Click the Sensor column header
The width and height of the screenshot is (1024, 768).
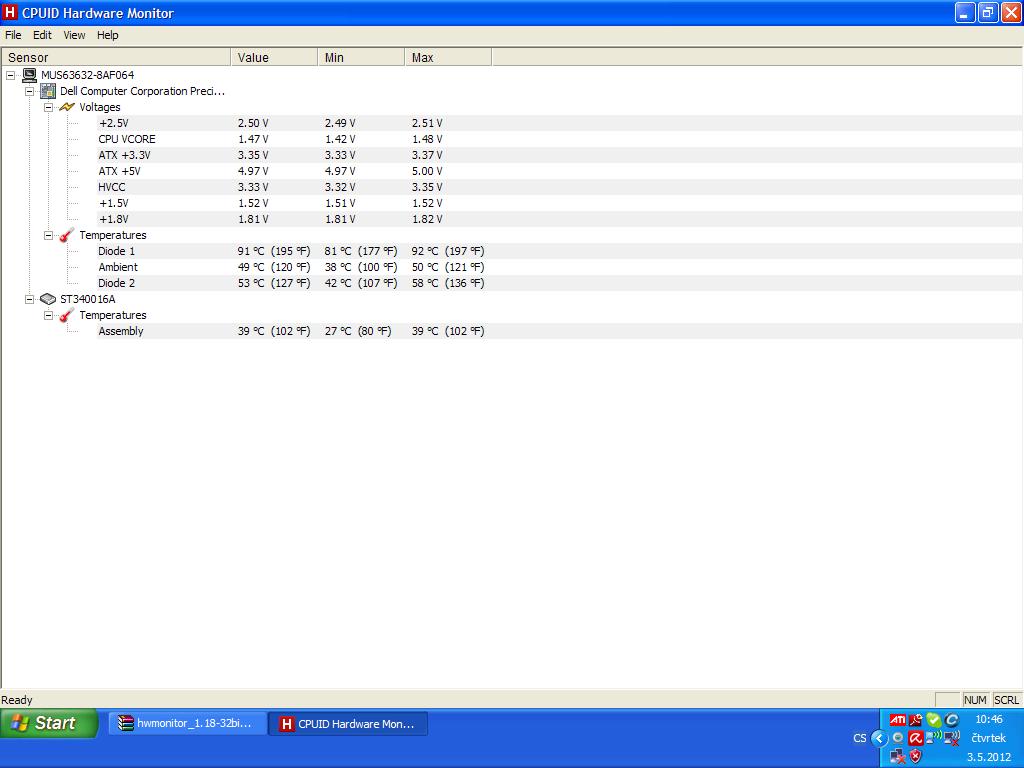pyautogui.click(x=116, y=57)
